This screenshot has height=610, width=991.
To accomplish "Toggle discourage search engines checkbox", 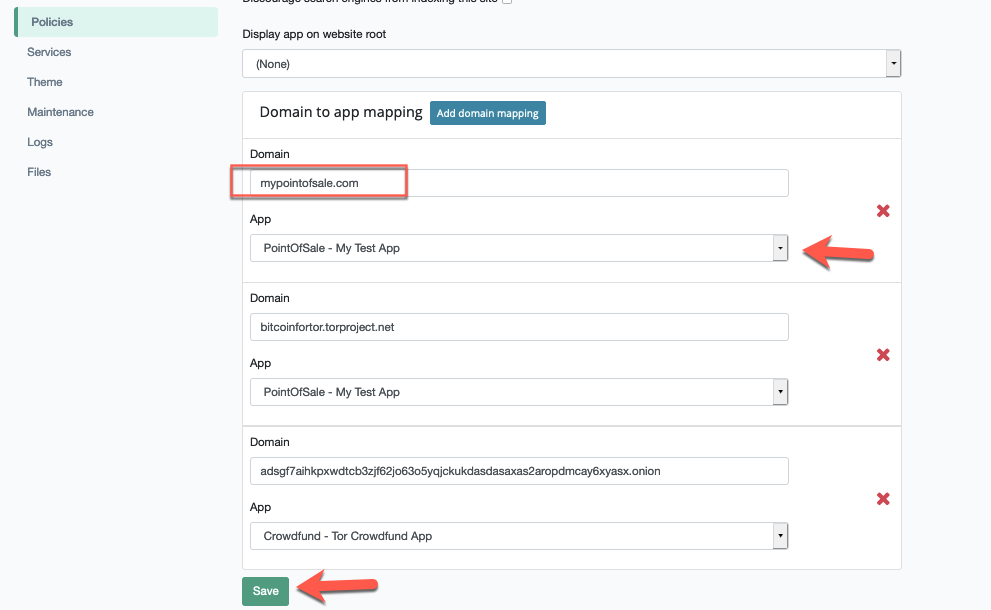I will pos(507,2).
